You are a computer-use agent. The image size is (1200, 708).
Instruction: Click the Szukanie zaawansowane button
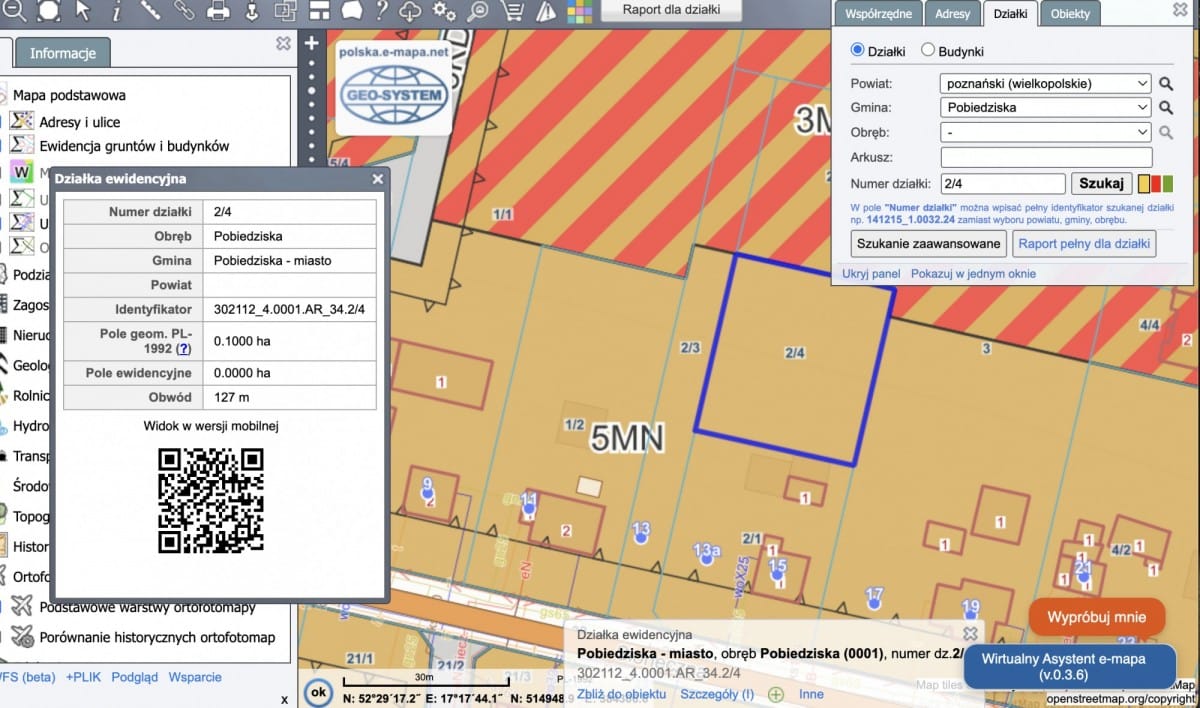tap(929, 243)
